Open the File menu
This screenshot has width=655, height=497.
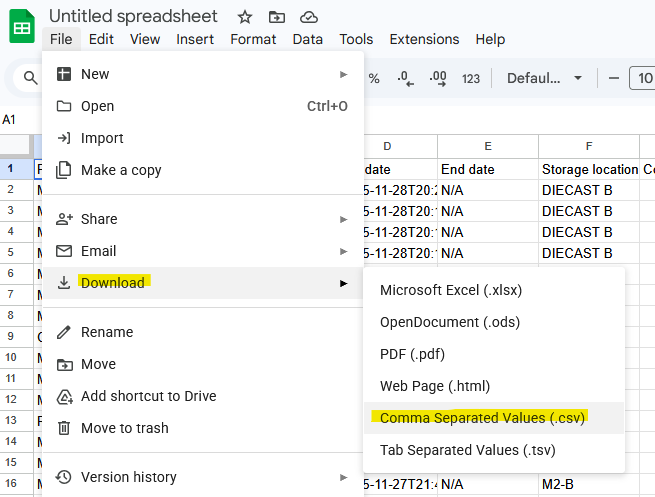(61, 39)
